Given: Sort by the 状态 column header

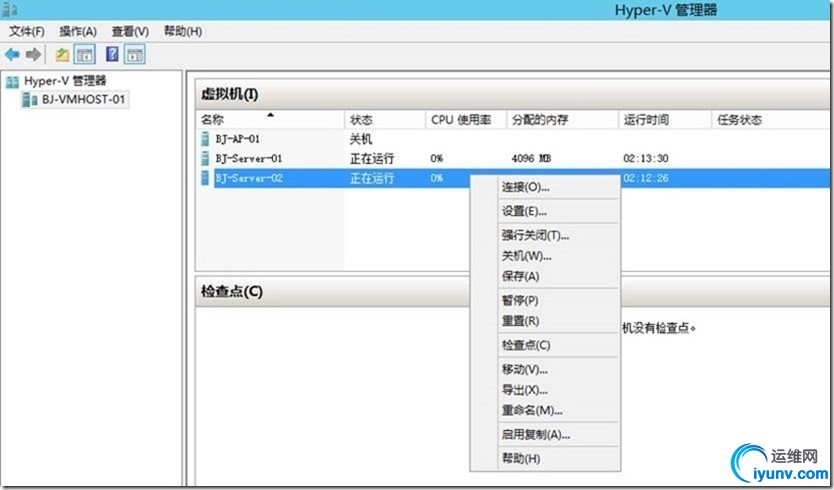Looking at the screenshot, I should click(385, 120).
